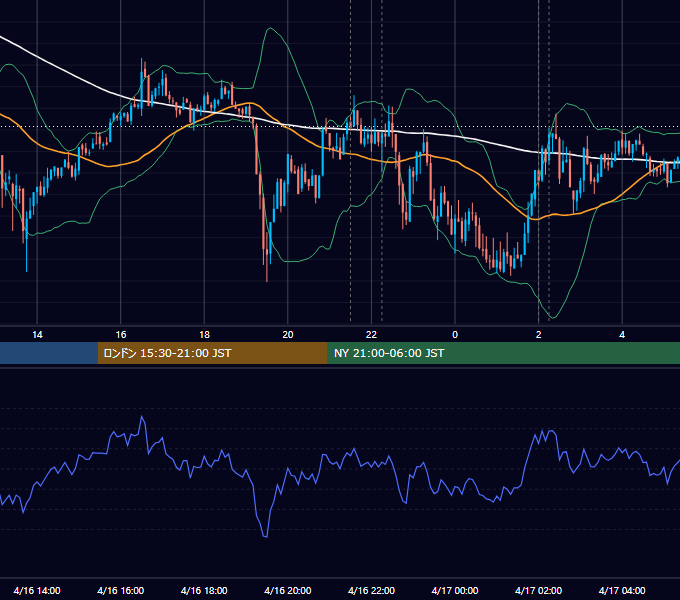Image resolution: width=680 pixels, height=600 pixels.
Task: Click hour label 2 on chart axis
Action: (539, 335)
